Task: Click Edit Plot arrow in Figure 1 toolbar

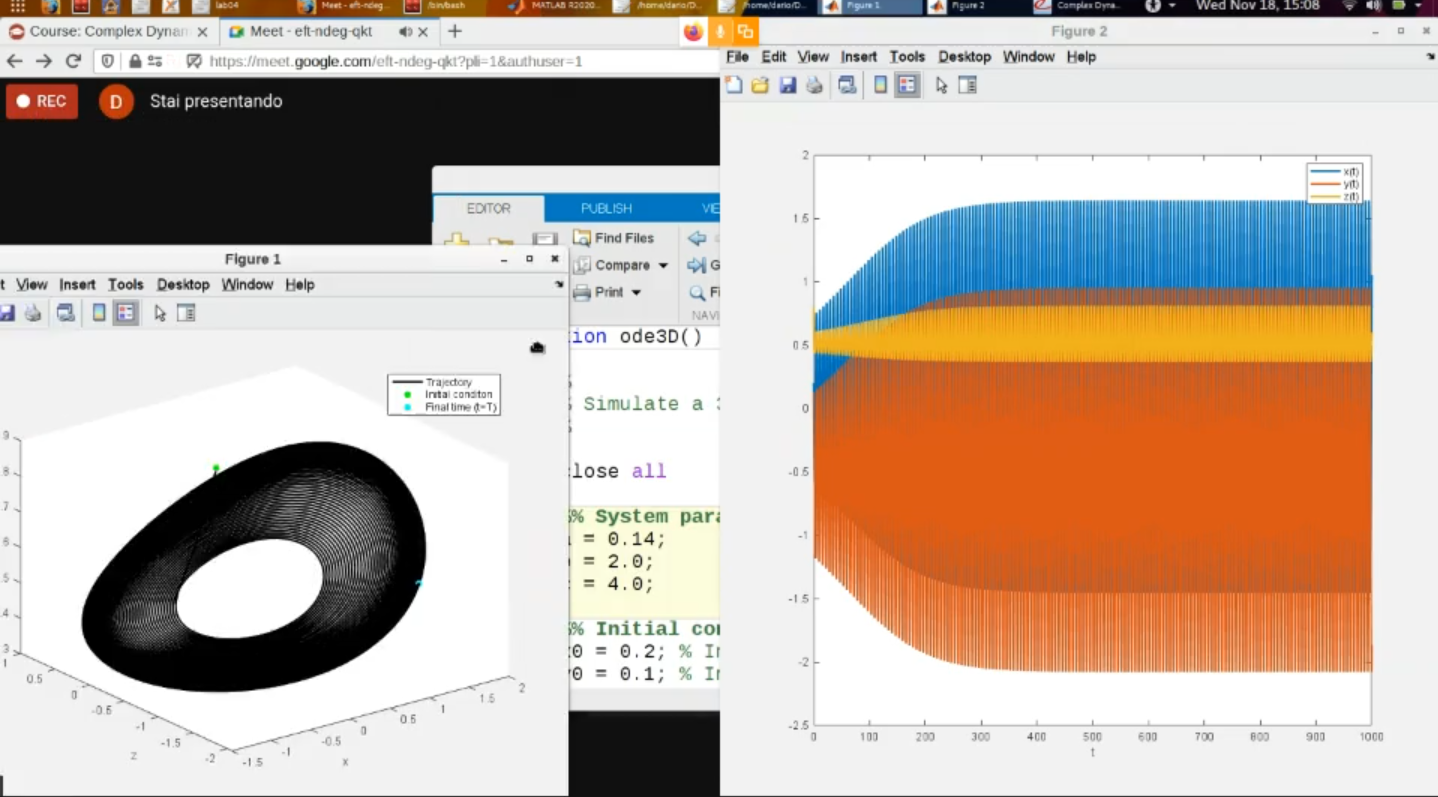Action: tap(160, 314)
